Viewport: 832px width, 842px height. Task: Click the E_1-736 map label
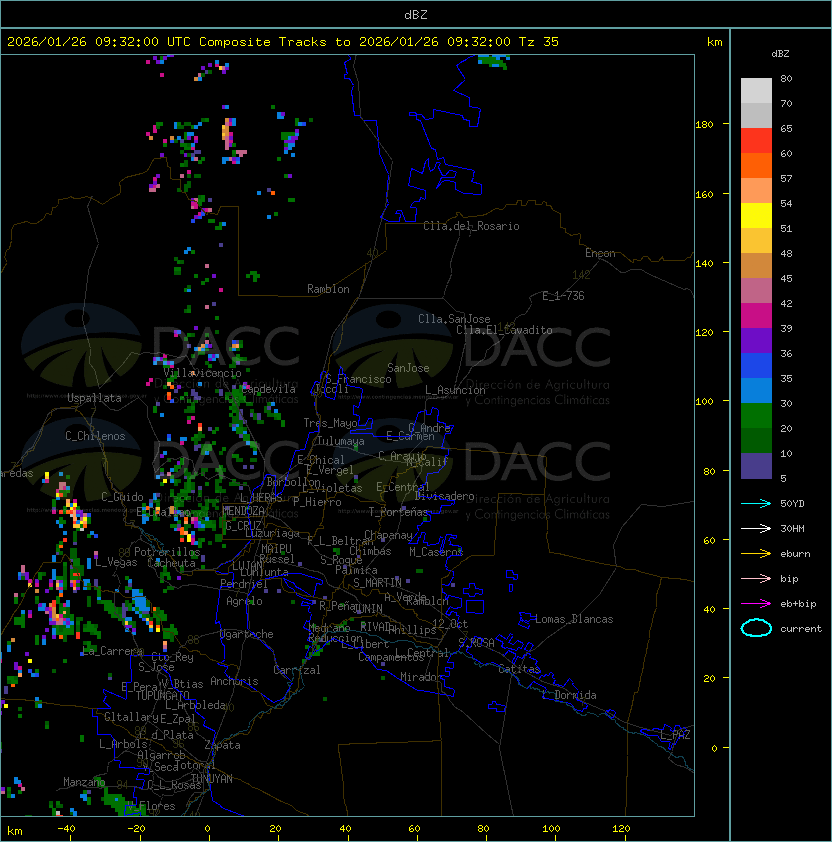point(563,296)
